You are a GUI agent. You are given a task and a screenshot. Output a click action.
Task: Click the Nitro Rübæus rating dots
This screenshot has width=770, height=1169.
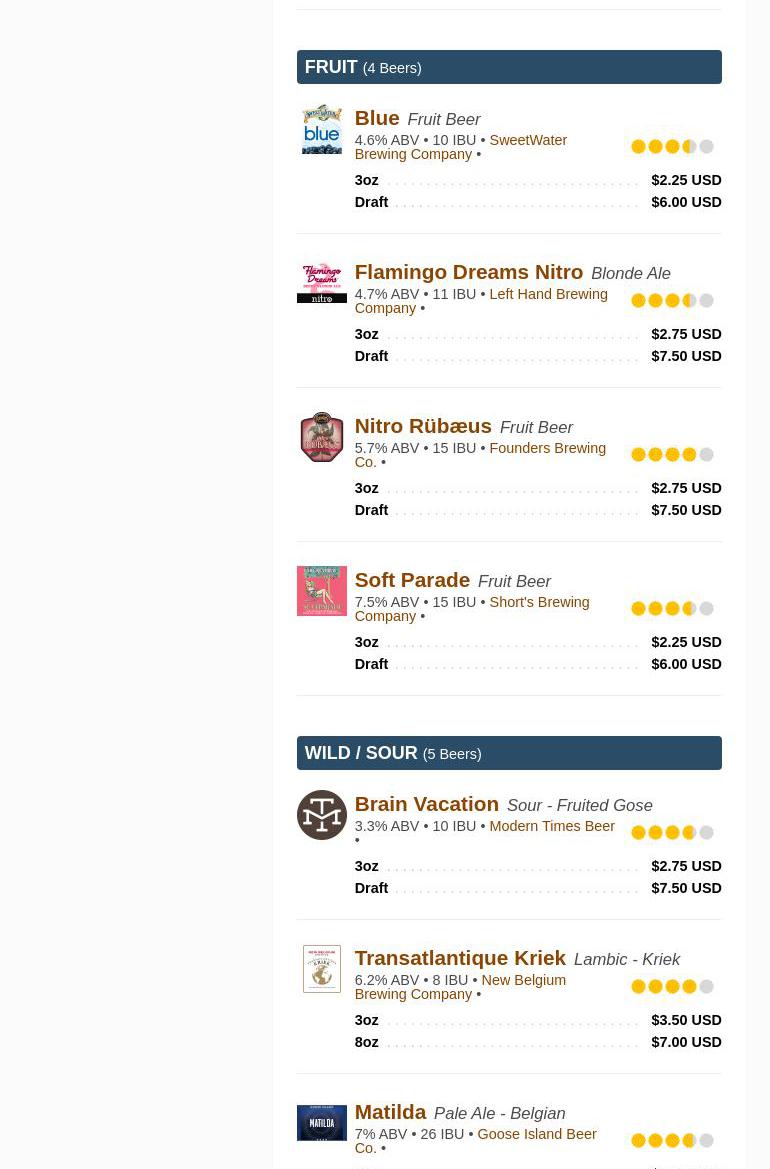click(672, 455)
